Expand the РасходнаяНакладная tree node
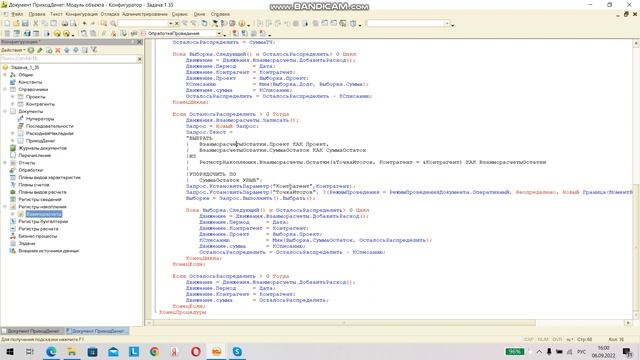640x360 pixels. tap(13, 133)
